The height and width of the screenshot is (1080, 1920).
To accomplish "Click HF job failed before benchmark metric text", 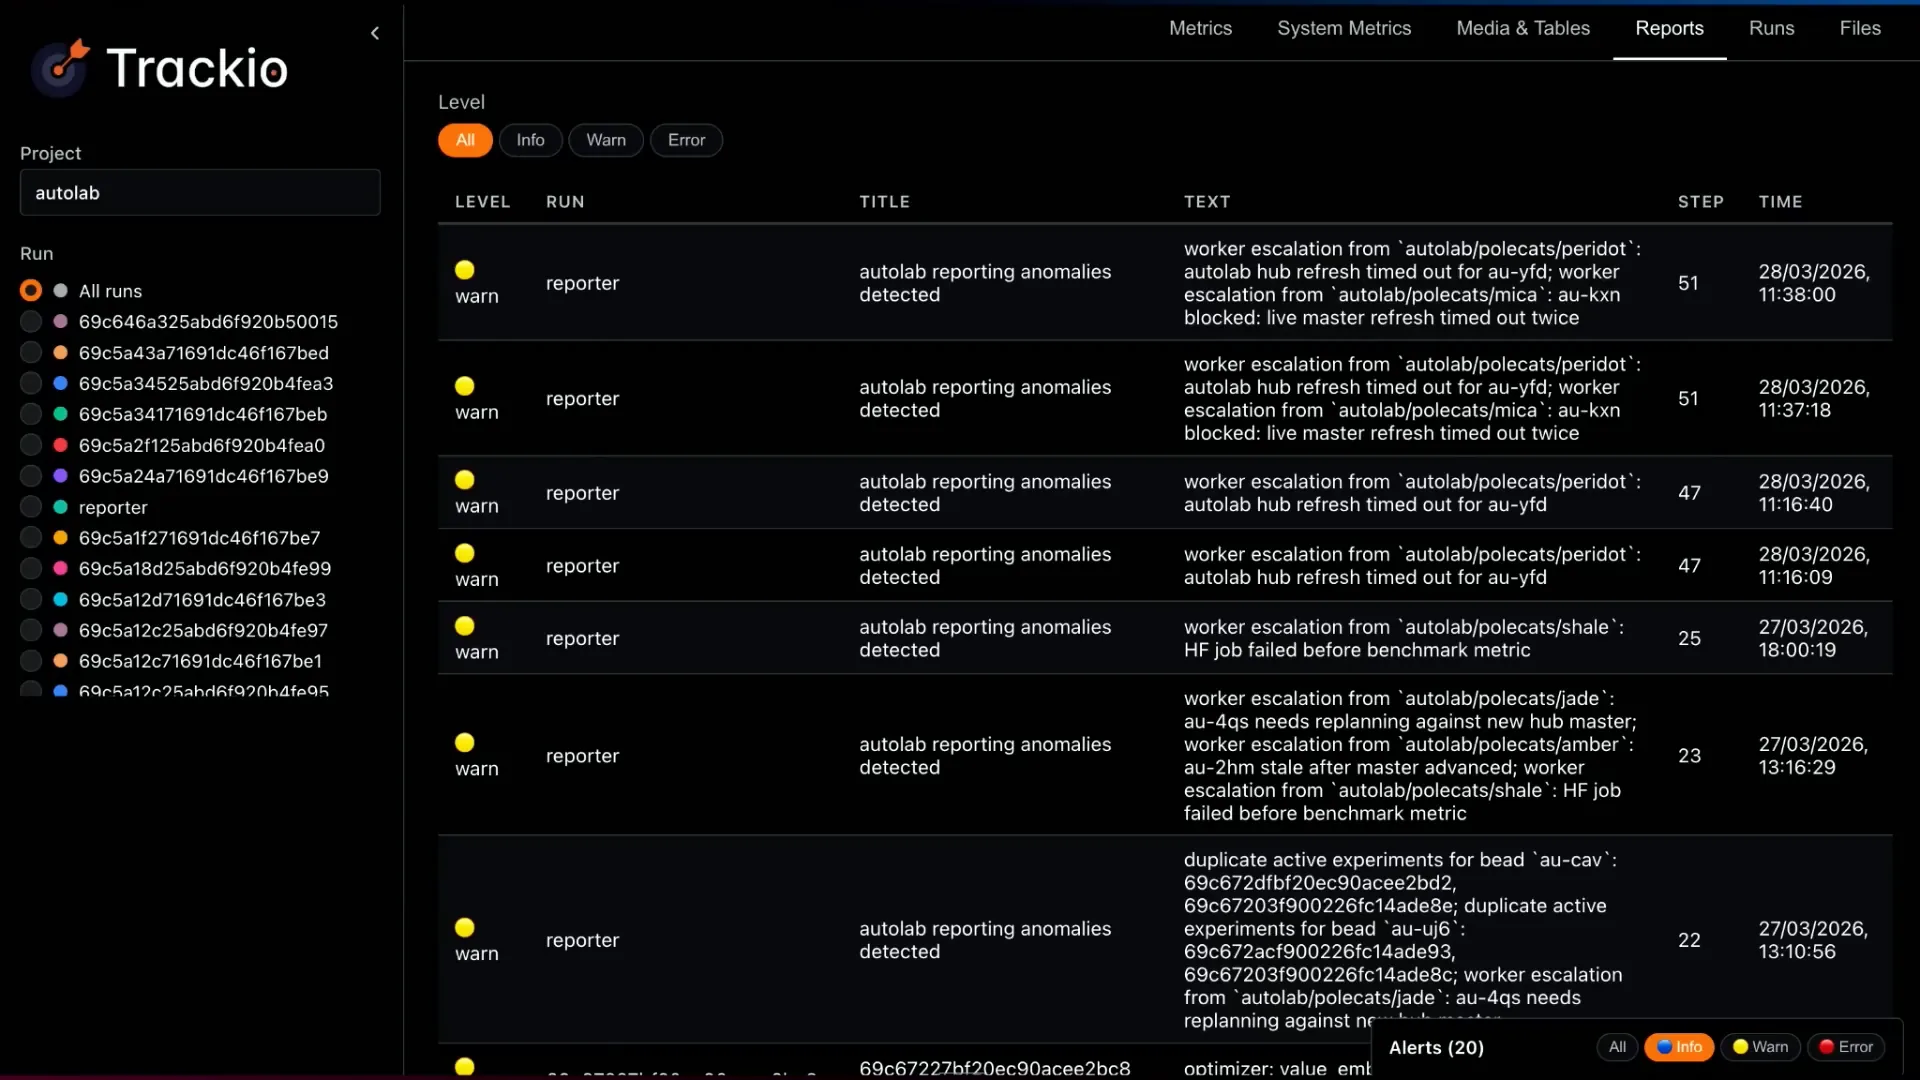I will pos(1357,650).
